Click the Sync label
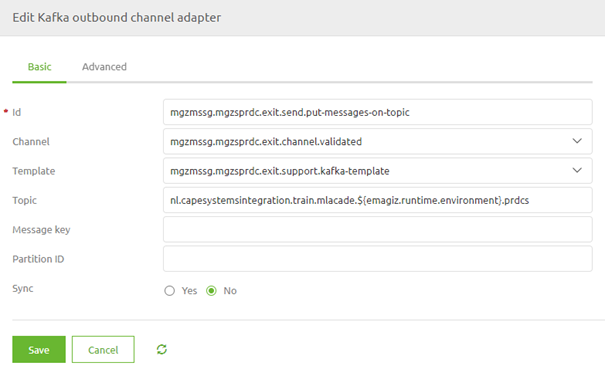The width and height of the screenshot is (605, 376). (23, 288)
